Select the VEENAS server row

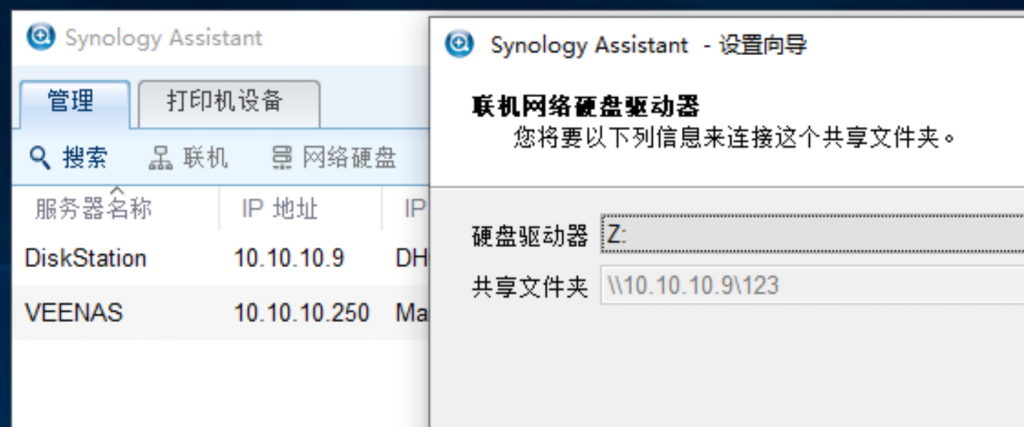[73, 313]
